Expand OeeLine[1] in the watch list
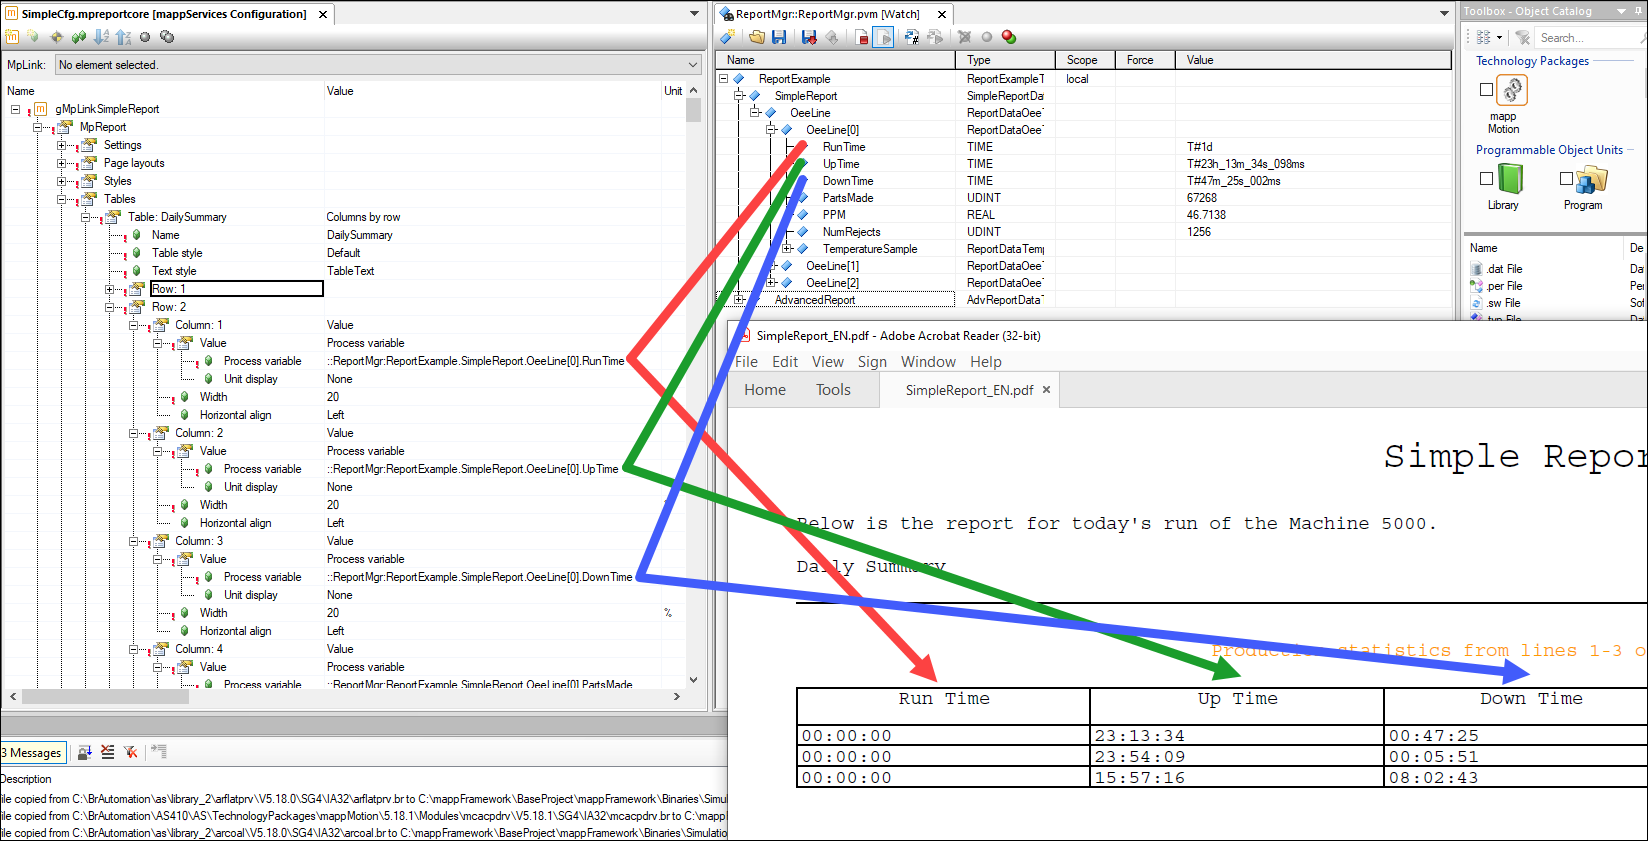The image size is (1648, 841). 772,266
